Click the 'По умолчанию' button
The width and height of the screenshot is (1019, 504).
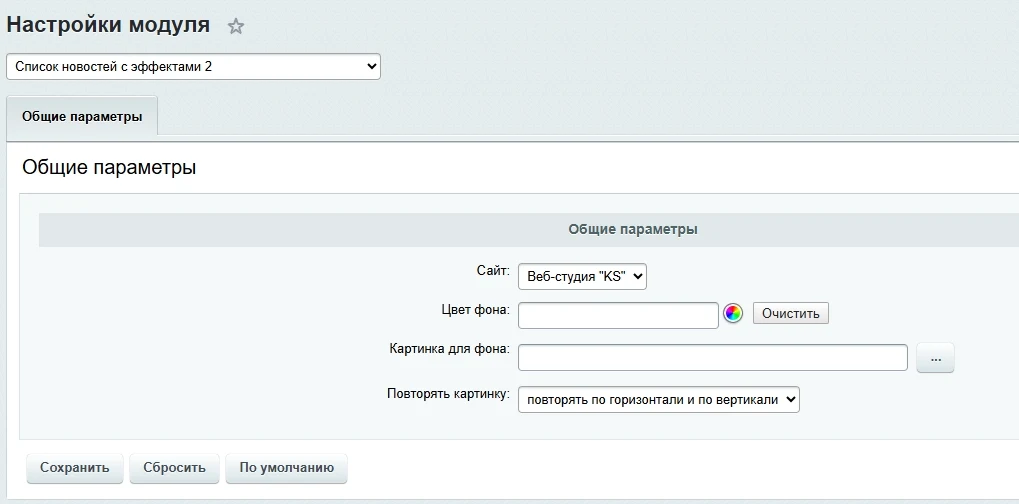pyautogui.click(x=287, y=468)
